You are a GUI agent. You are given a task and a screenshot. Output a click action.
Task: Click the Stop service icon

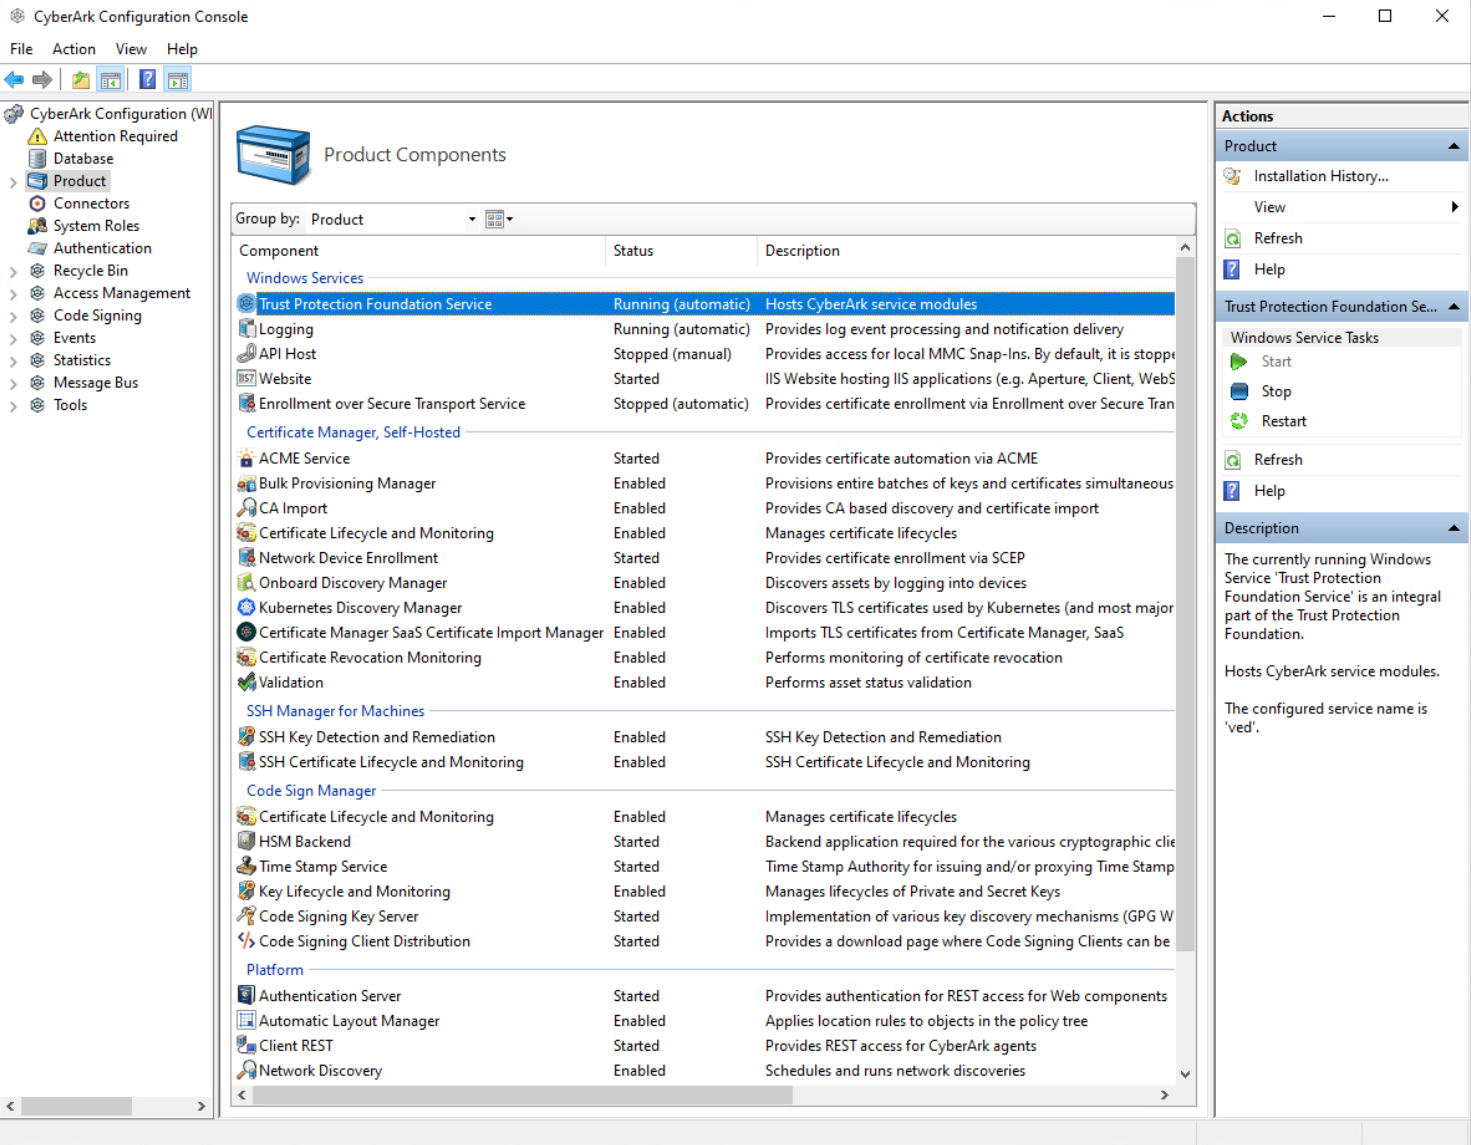pyautogui.click(x=1239, y=392)
